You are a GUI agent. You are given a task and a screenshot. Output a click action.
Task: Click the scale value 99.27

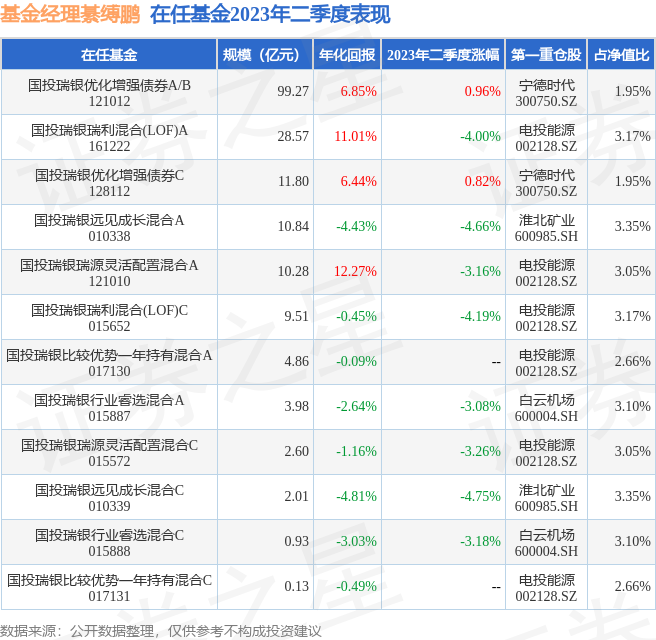click(293, 91)
